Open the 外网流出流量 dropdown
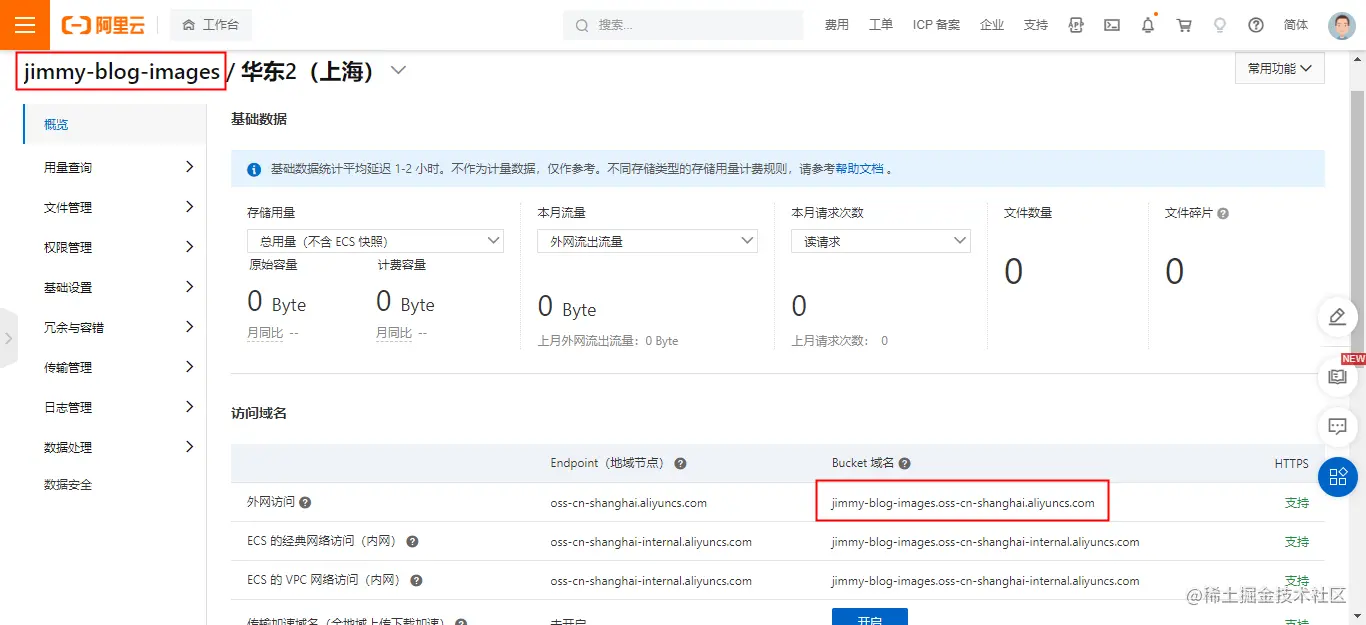Screen dimensions: 1366x625 coord(647,241)
